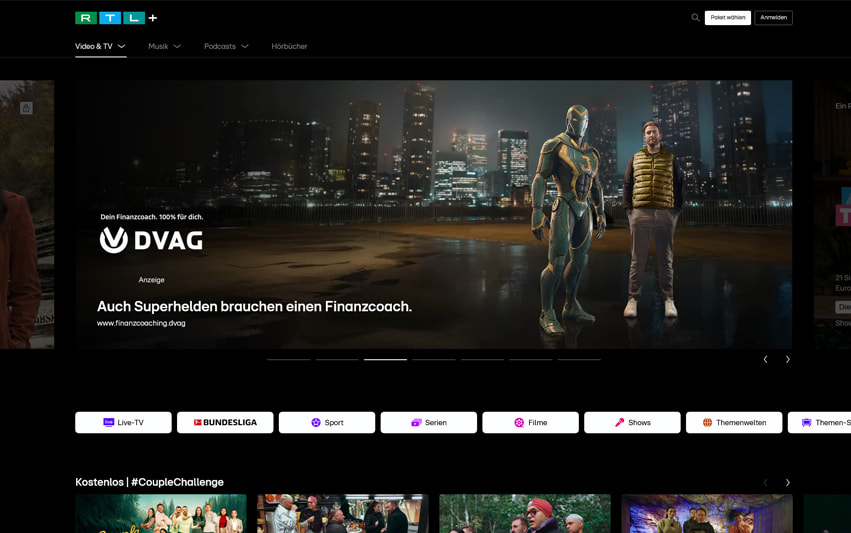
Task: Click the RTL+ logo
Action: click(x=116, y=18)
